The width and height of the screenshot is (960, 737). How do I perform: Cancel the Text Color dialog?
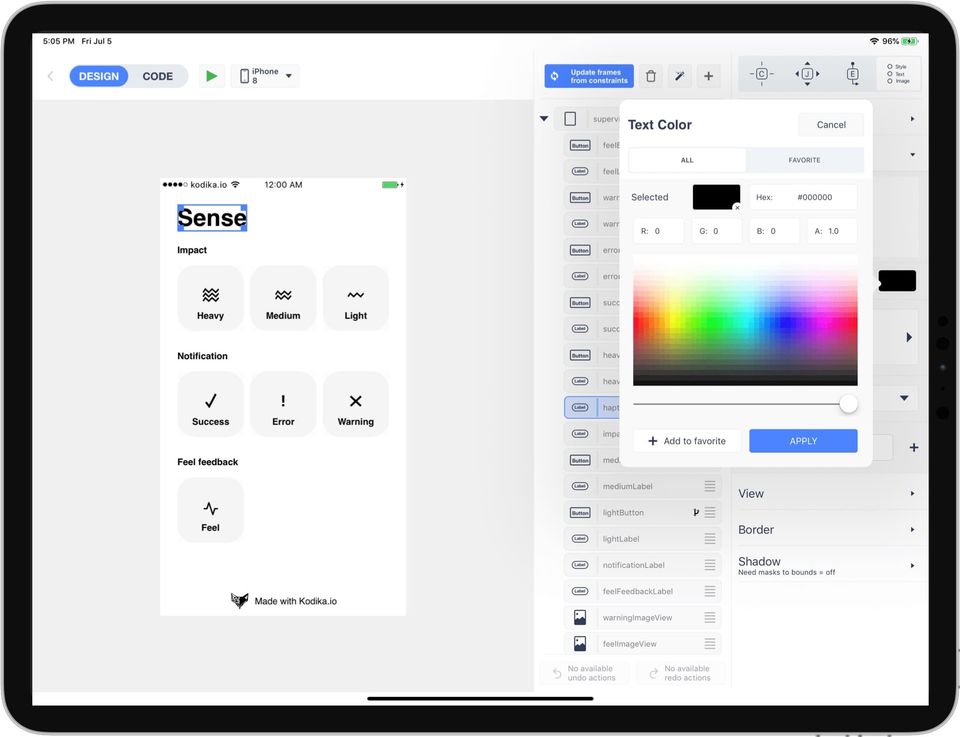[831, 125]
